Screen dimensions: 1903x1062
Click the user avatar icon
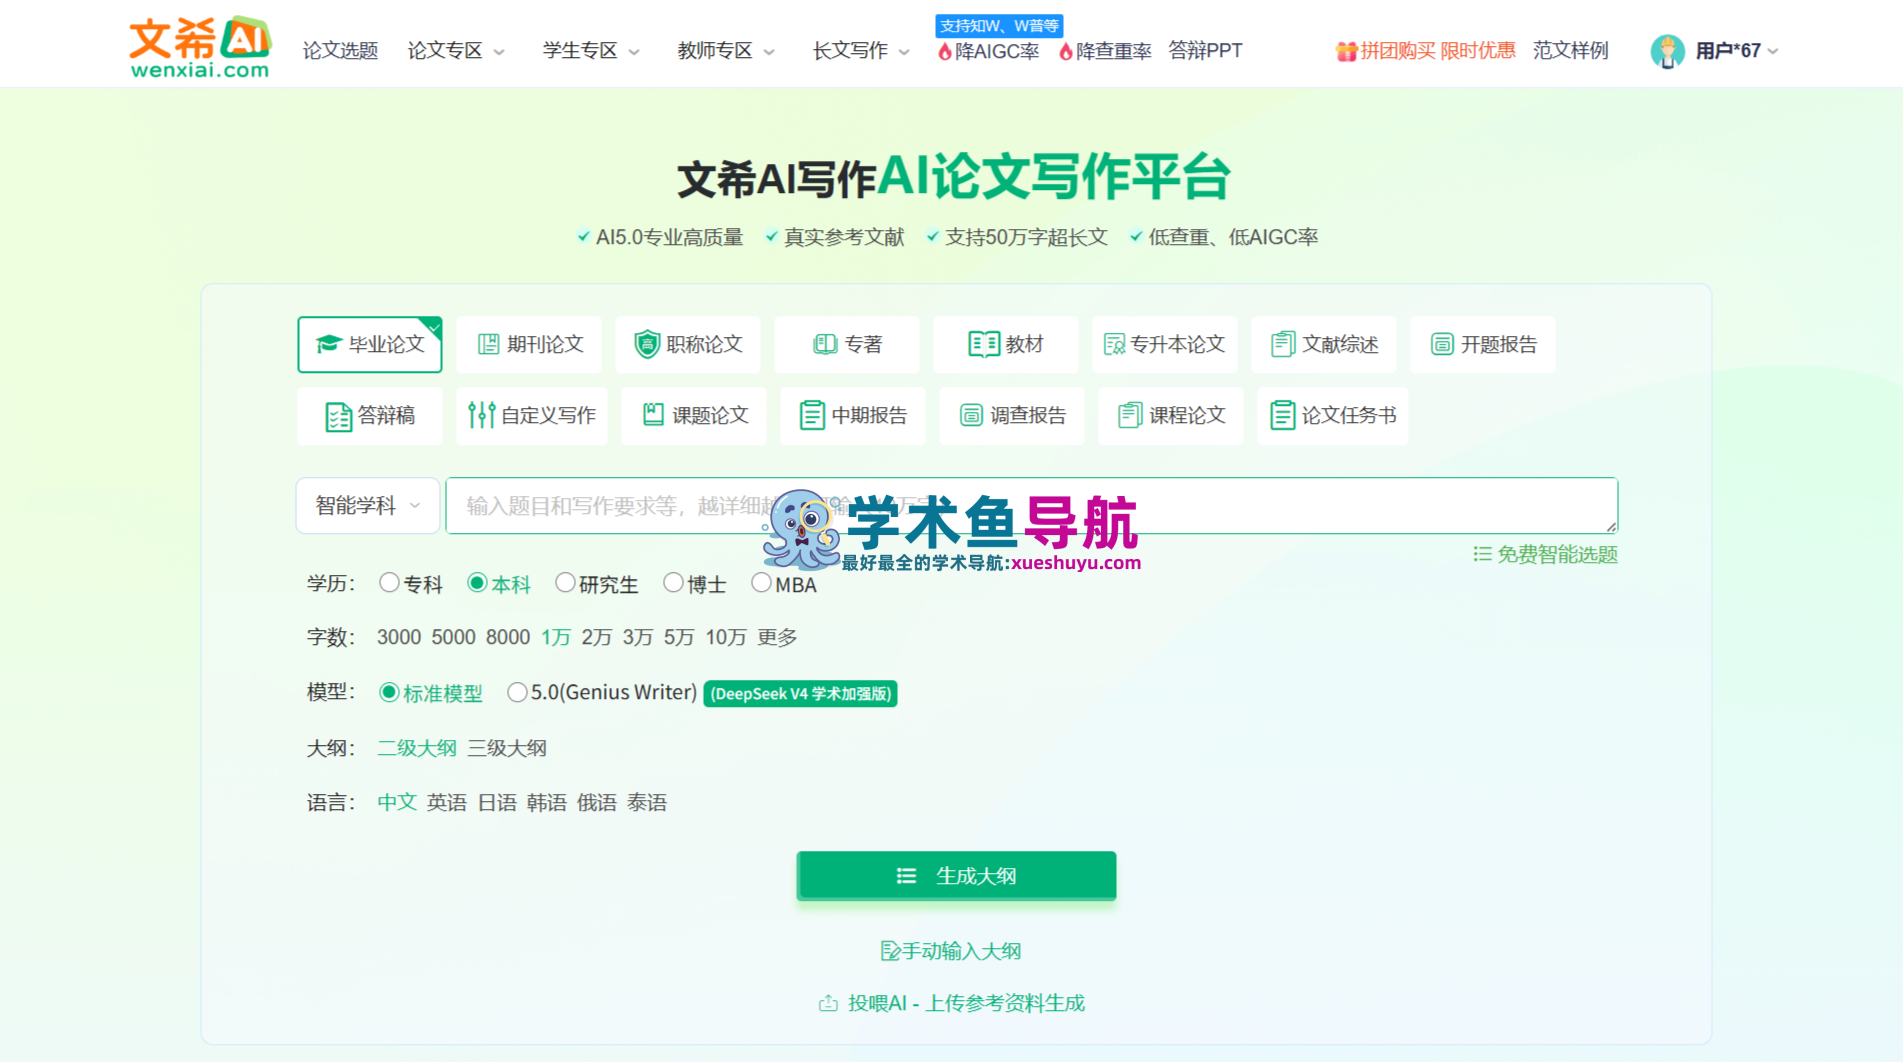pyautogui.click(x=1667, y=51)
